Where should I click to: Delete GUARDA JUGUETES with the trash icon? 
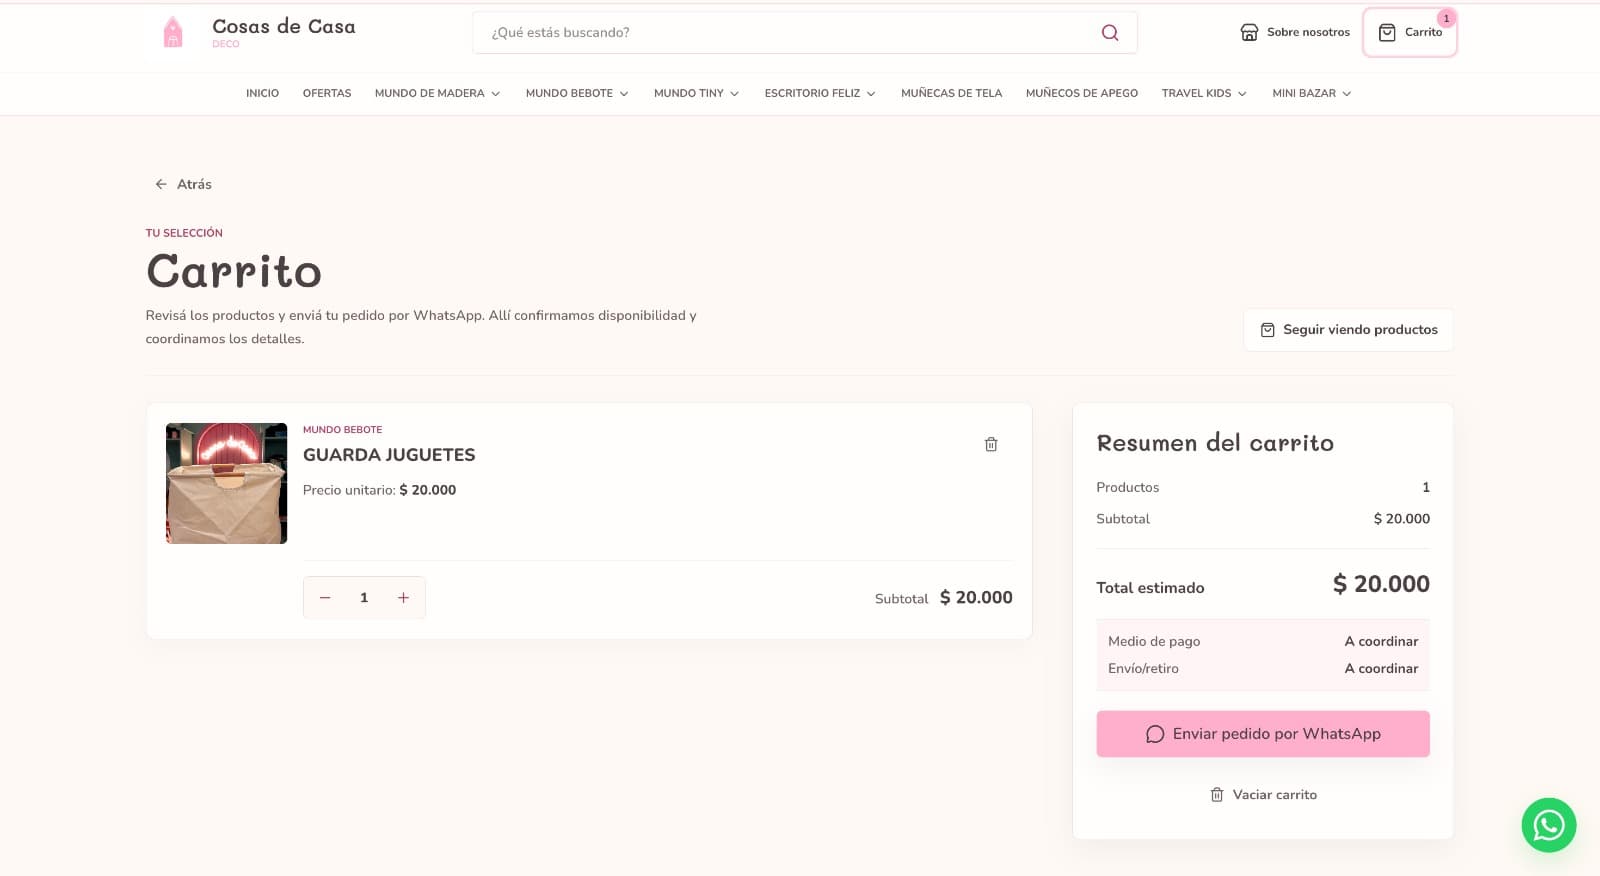coord(991,444)
